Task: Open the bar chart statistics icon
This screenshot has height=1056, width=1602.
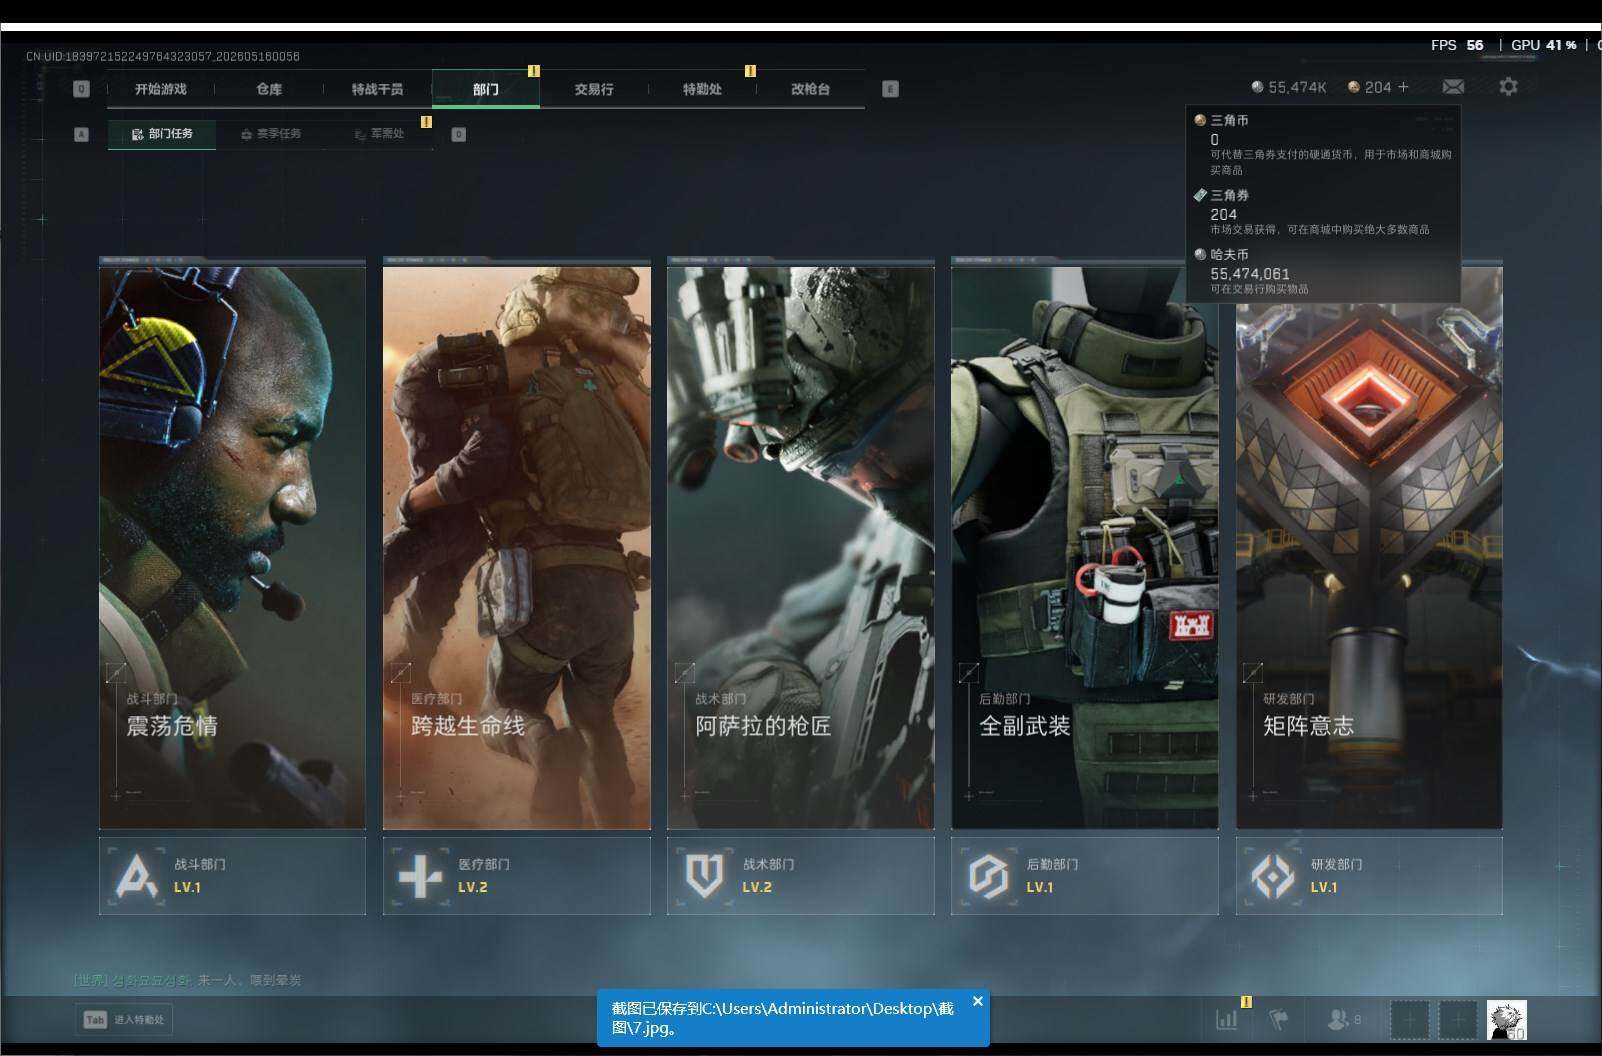Action: point(1226,1019)
